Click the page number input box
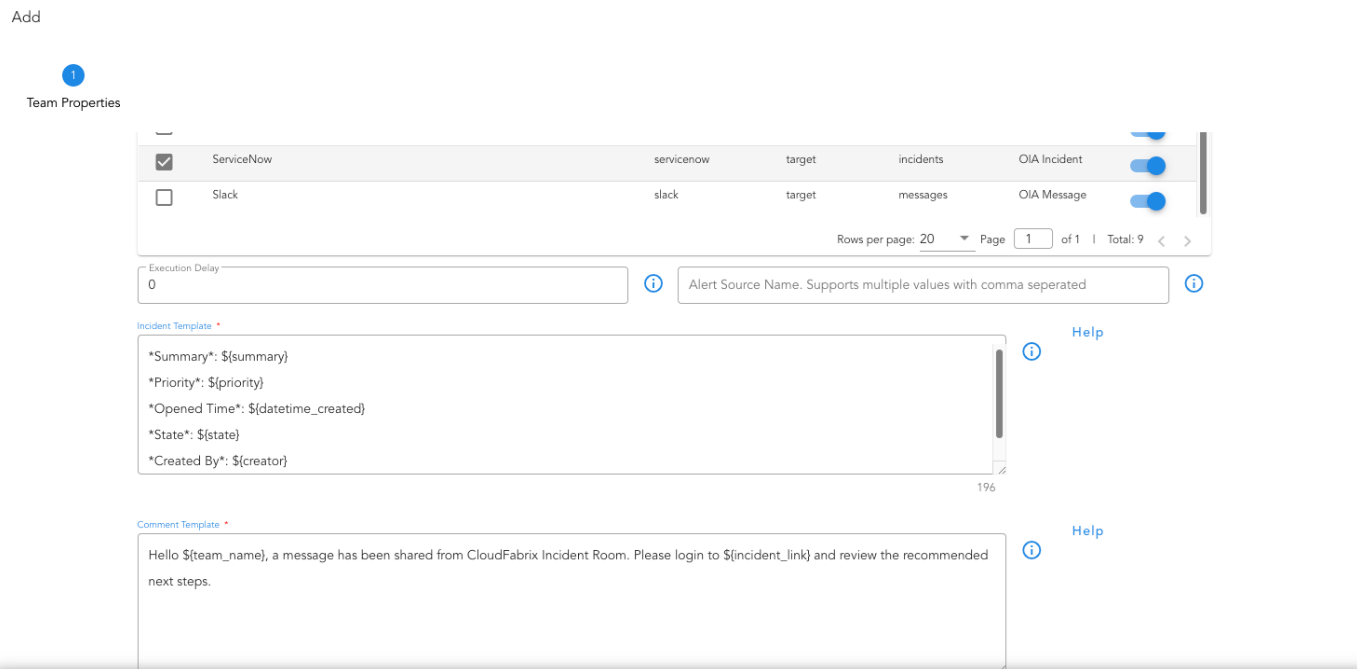The height and width of the screenshot is (669, 1359). (x=1032, y=239)
